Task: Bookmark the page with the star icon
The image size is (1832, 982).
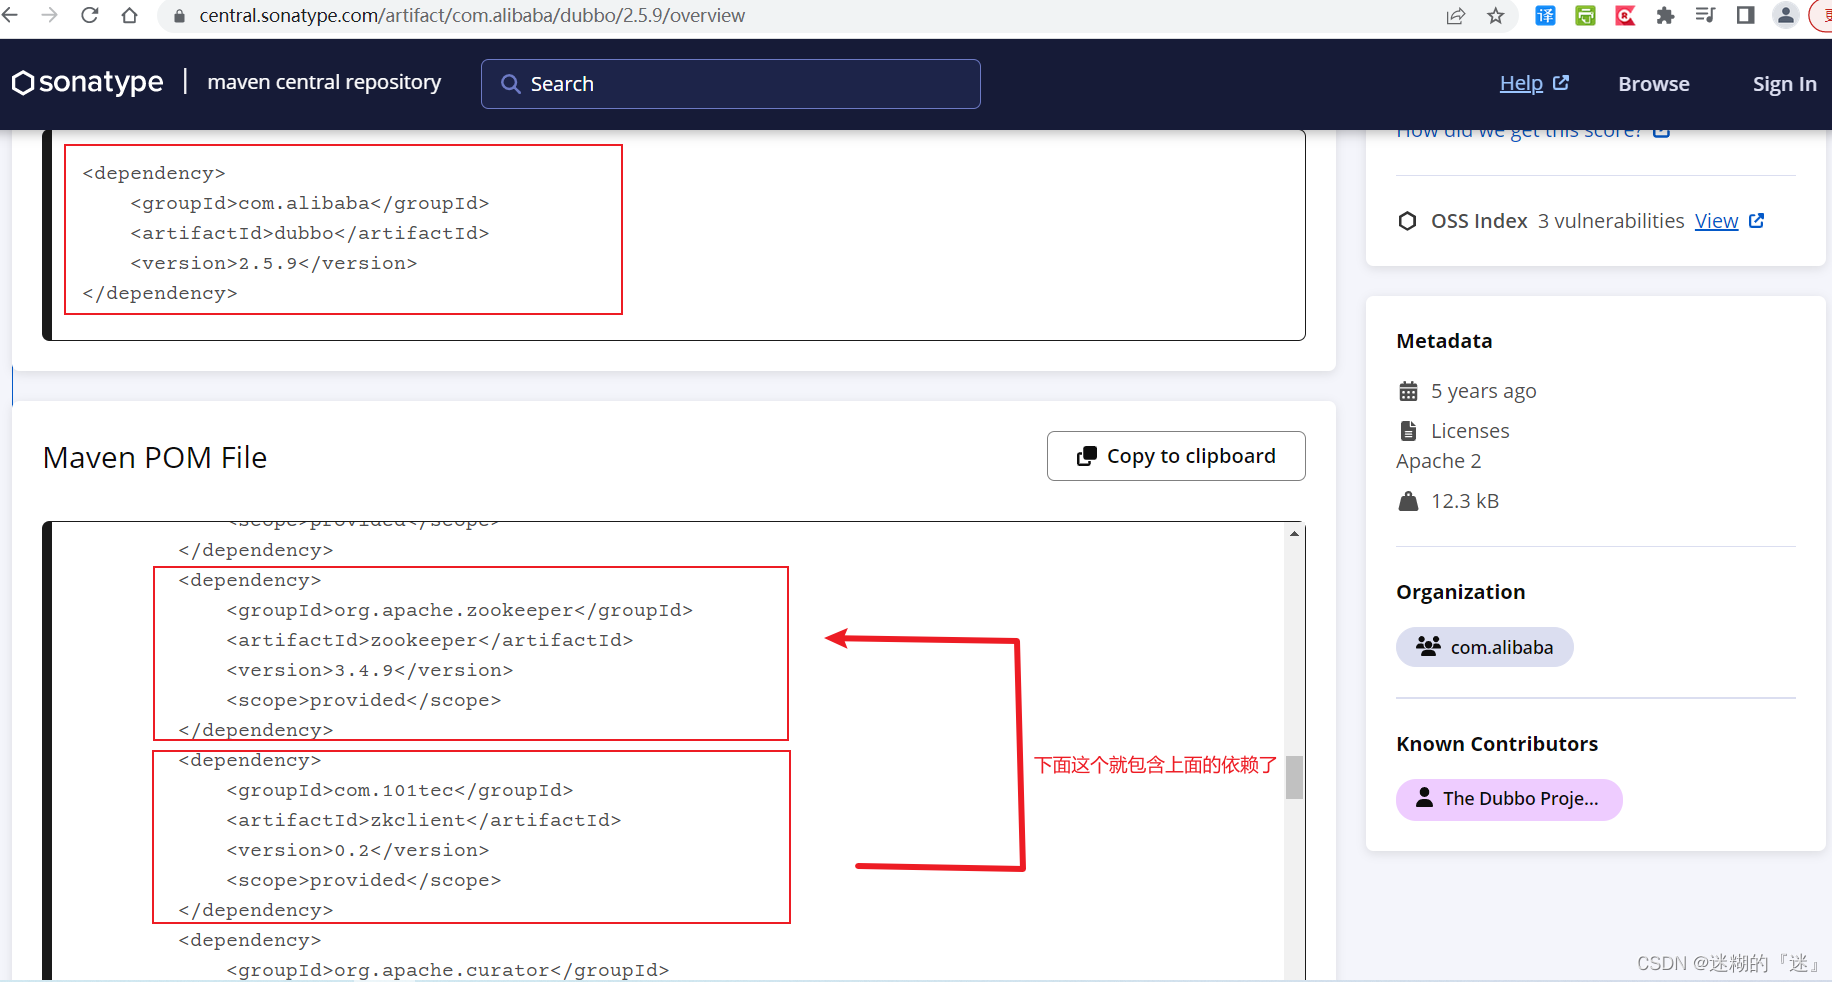Action: (1496, 16)
